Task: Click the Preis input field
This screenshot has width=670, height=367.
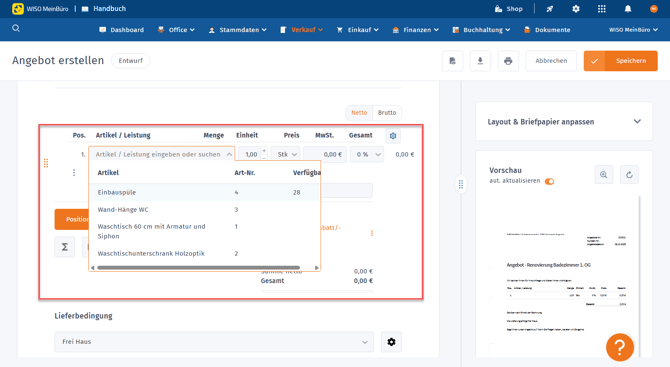Action: point(325,154)
